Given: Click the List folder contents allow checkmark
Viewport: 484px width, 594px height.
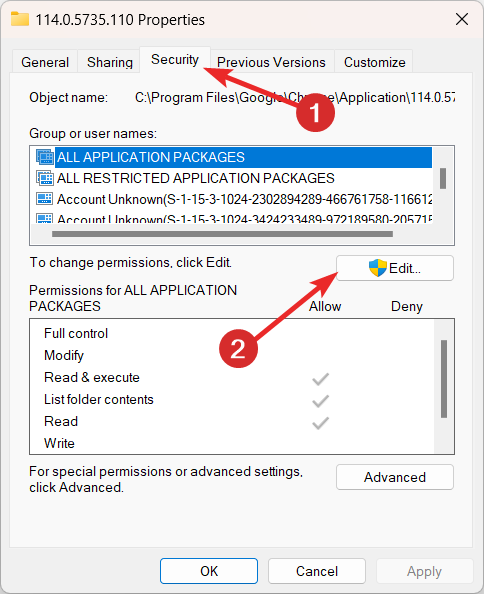Looking at the screenshot, I should (320, 401).
